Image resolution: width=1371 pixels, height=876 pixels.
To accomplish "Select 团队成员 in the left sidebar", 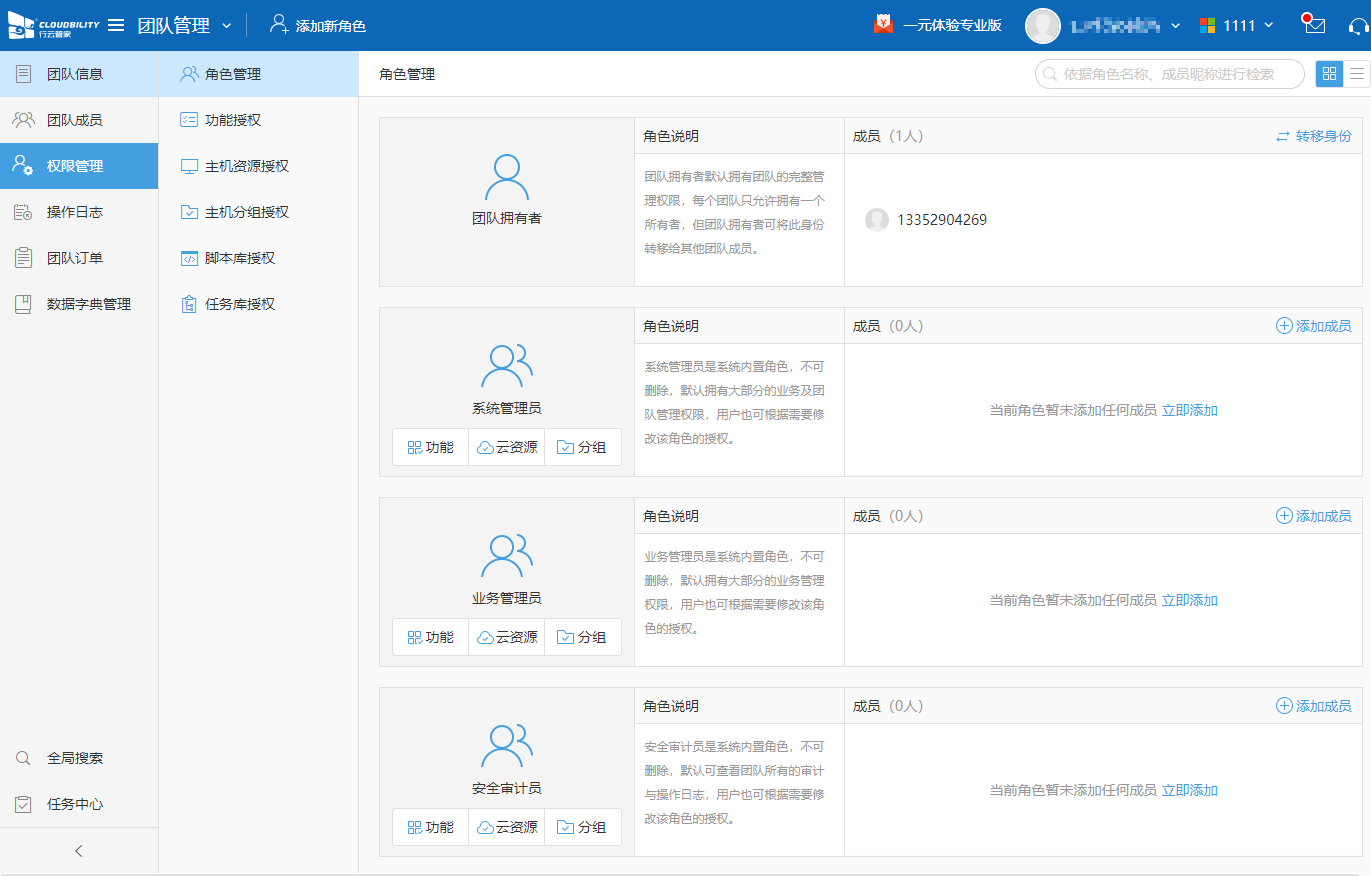I will coord(74,120).
